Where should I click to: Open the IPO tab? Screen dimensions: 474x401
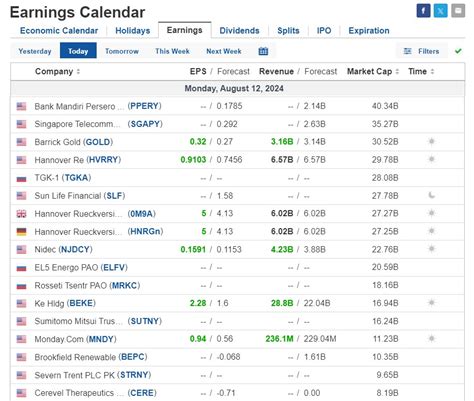coord(324,31)
